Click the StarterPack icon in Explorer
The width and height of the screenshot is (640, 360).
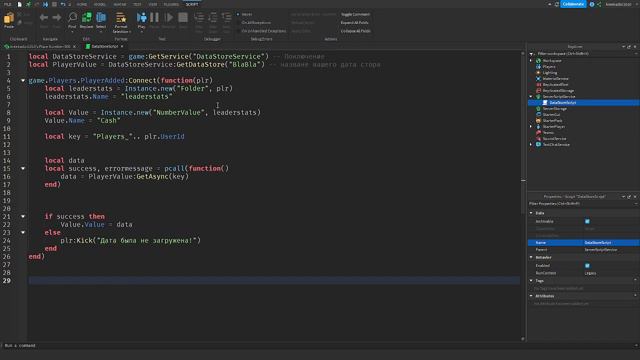(x=538, y=120)
